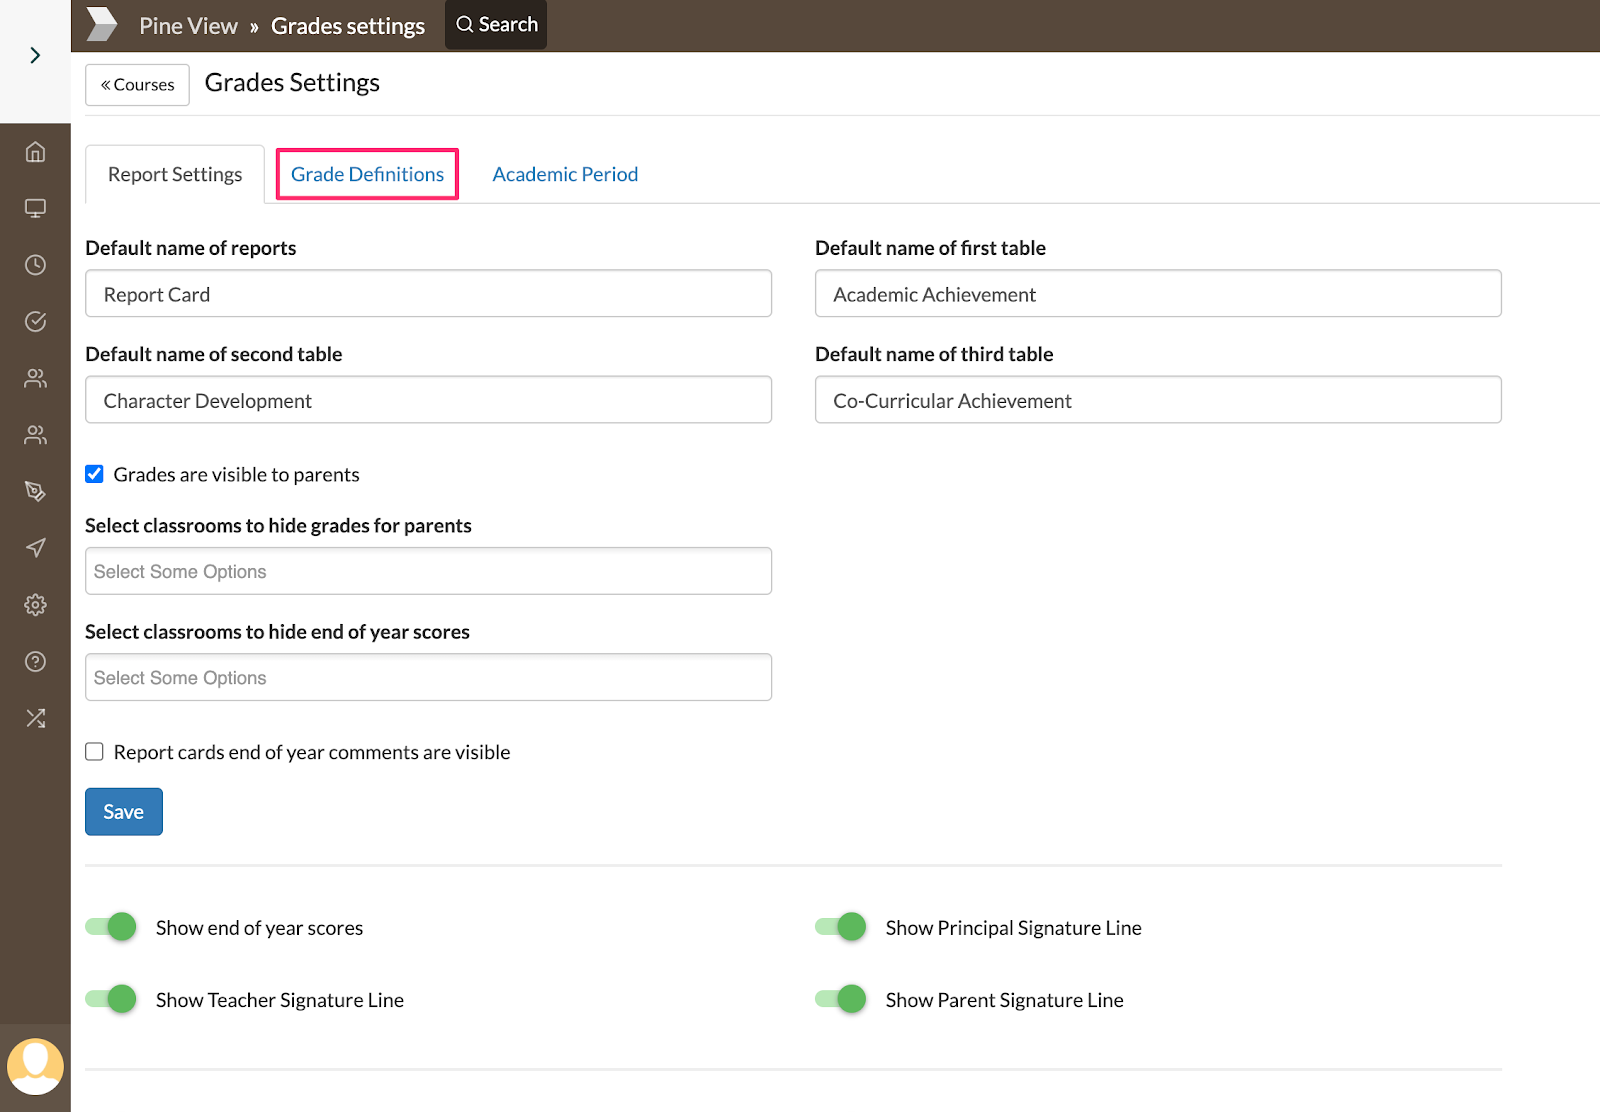This screenshot has width=1600, height=1112.
Task: Go to Pine View breadcrumb
Action: pyautogui.click(x=188, y=26)
